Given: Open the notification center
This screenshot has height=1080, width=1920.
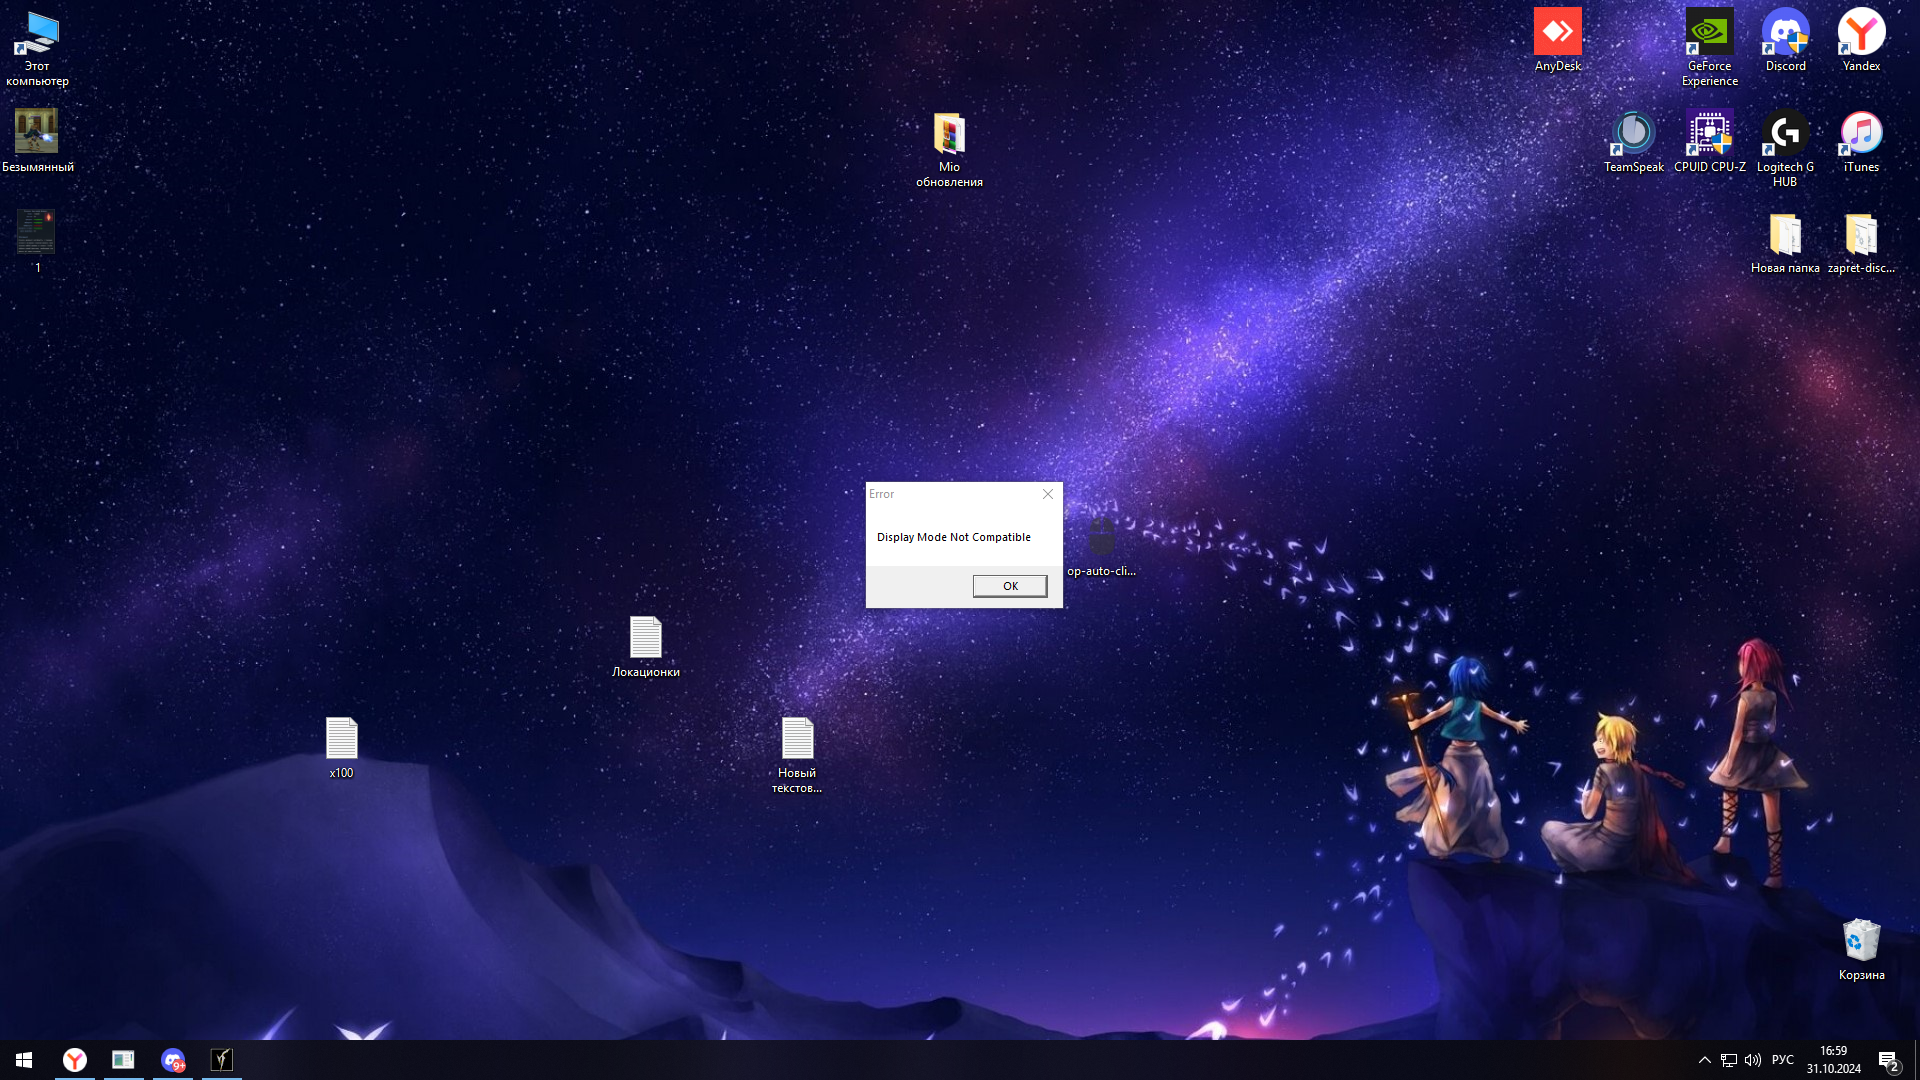Looking at the screenshot, I should pyautogui.click(x=1888, y=1060).
